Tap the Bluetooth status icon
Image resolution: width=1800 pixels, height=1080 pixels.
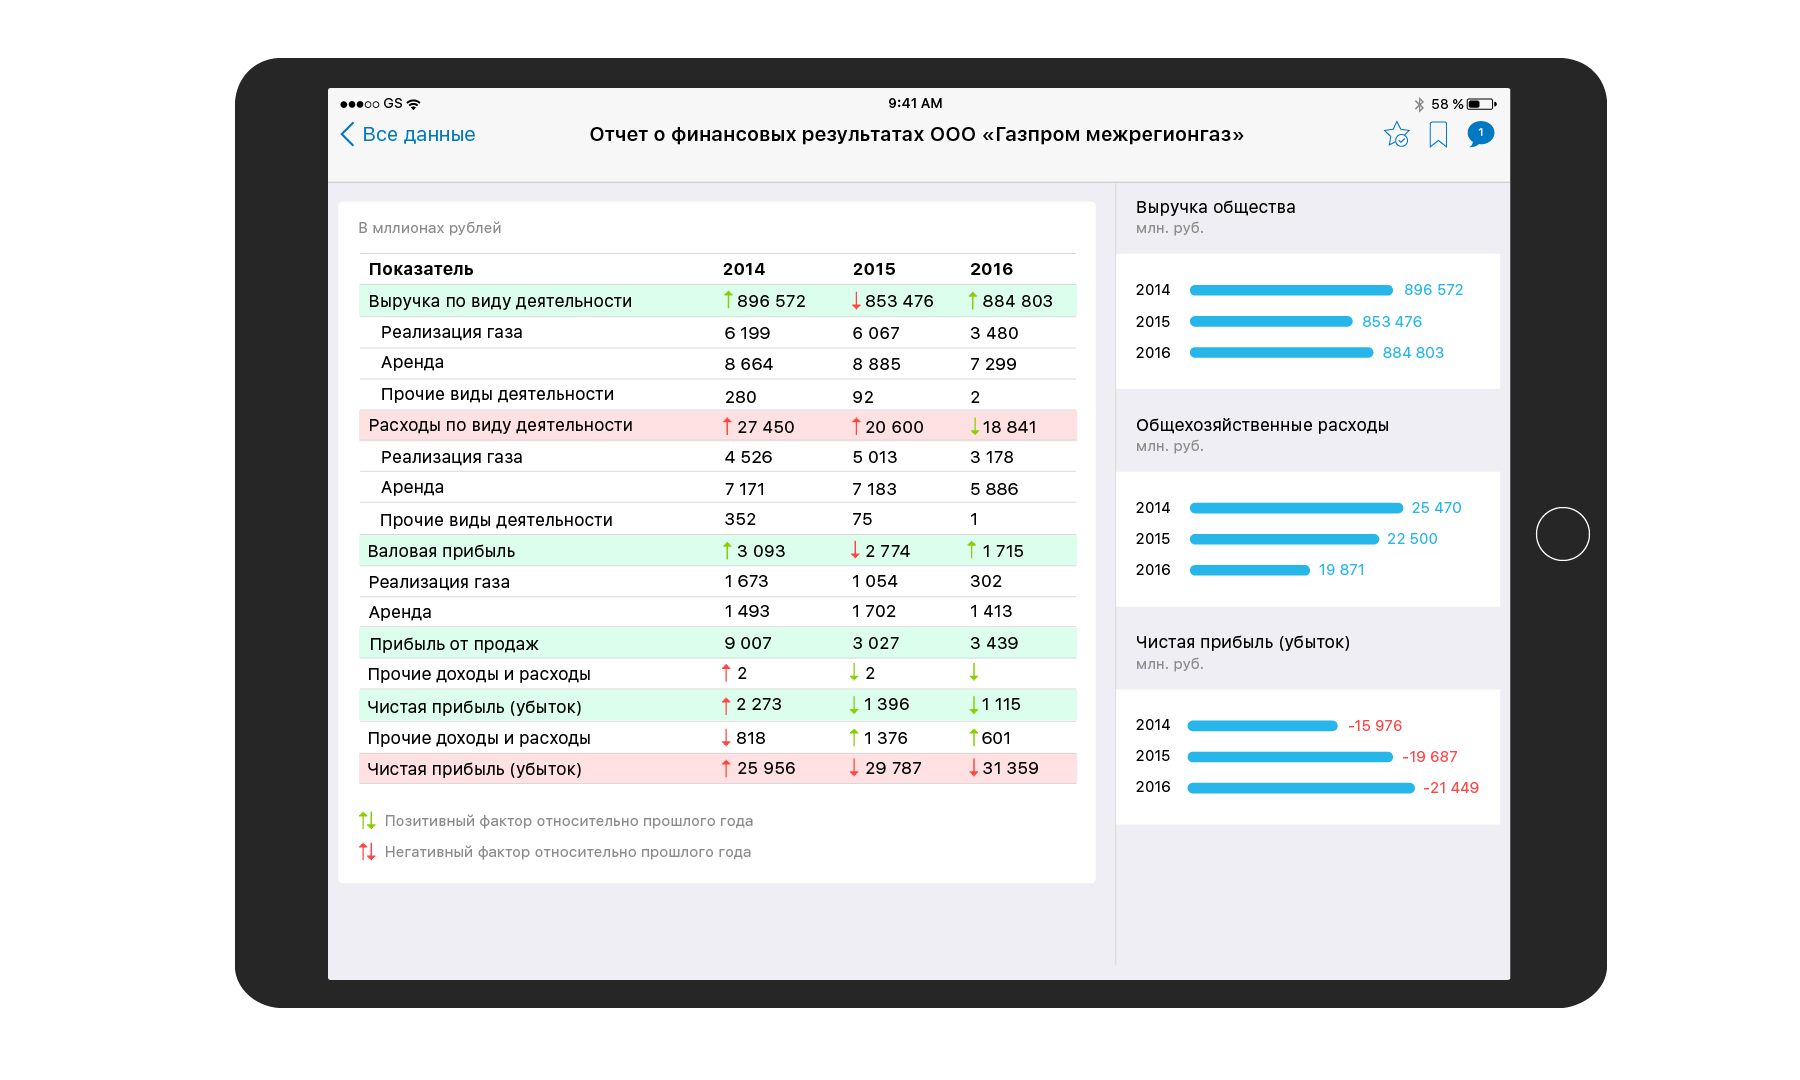1419,104
